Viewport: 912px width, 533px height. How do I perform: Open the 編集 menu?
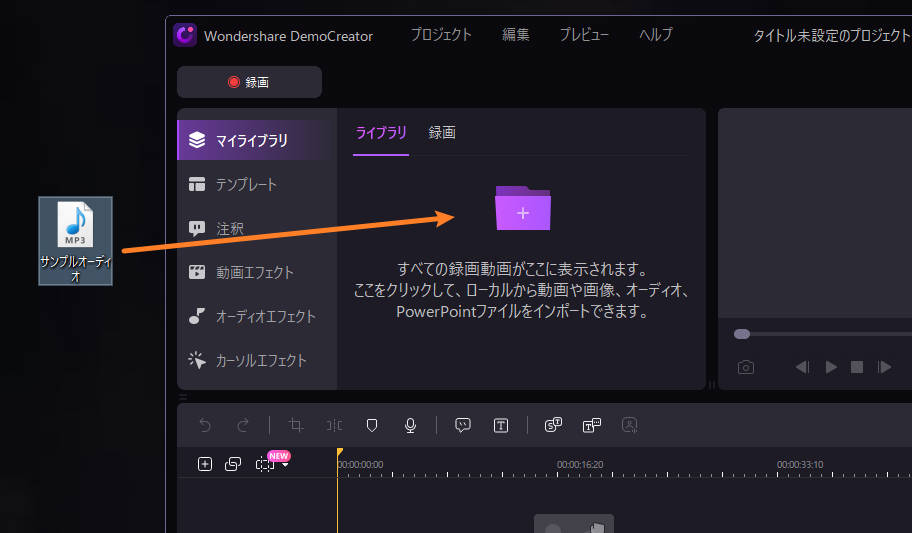(515, 35)
